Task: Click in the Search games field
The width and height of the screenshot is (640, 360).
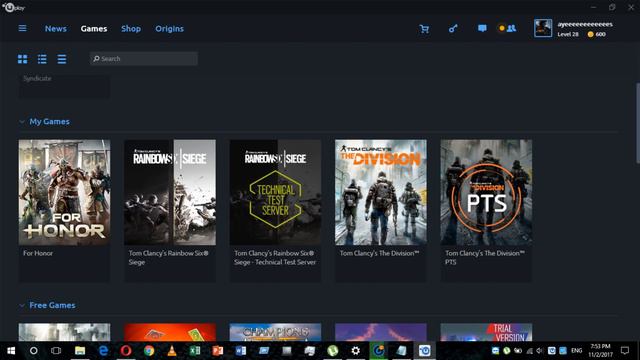Action: click(x=144, y=59)
